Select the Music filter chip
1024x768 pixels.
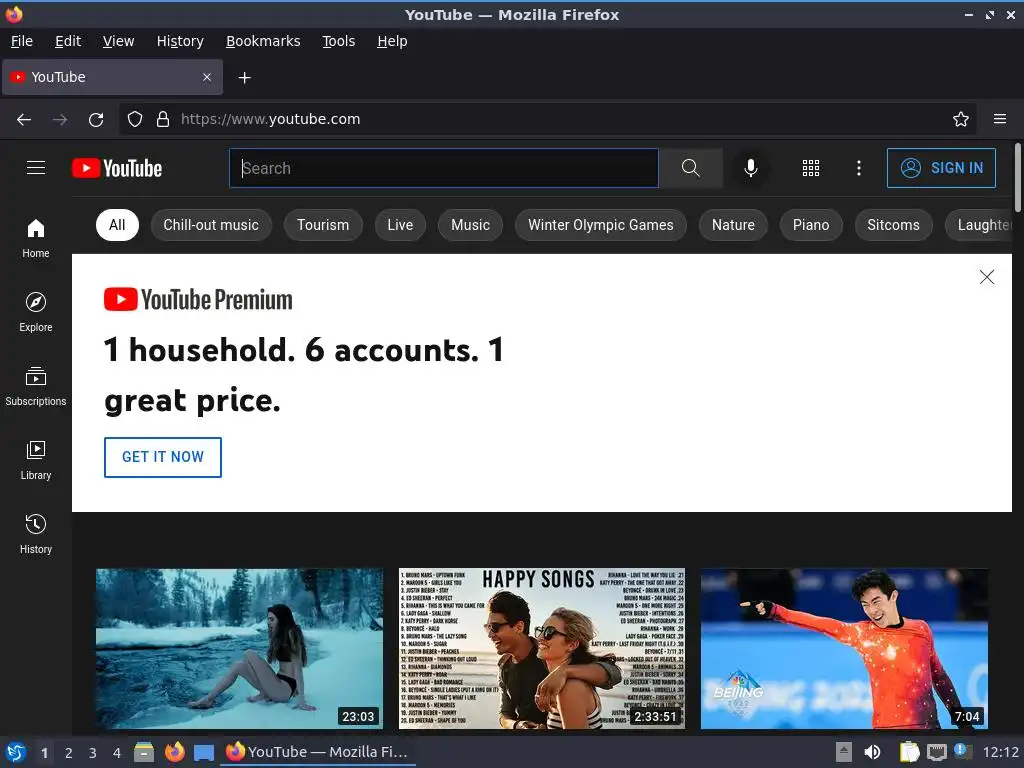470,225
